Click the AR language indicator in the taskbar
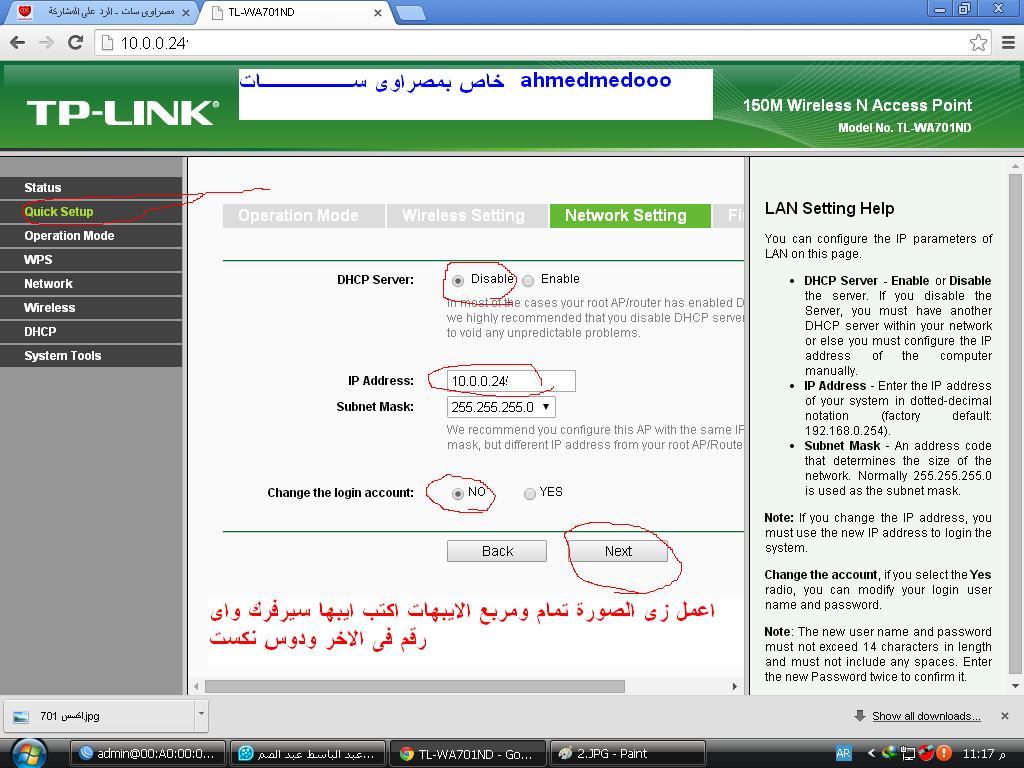Viewport: 1024px width, 768px height. click(x=843, y=754)
